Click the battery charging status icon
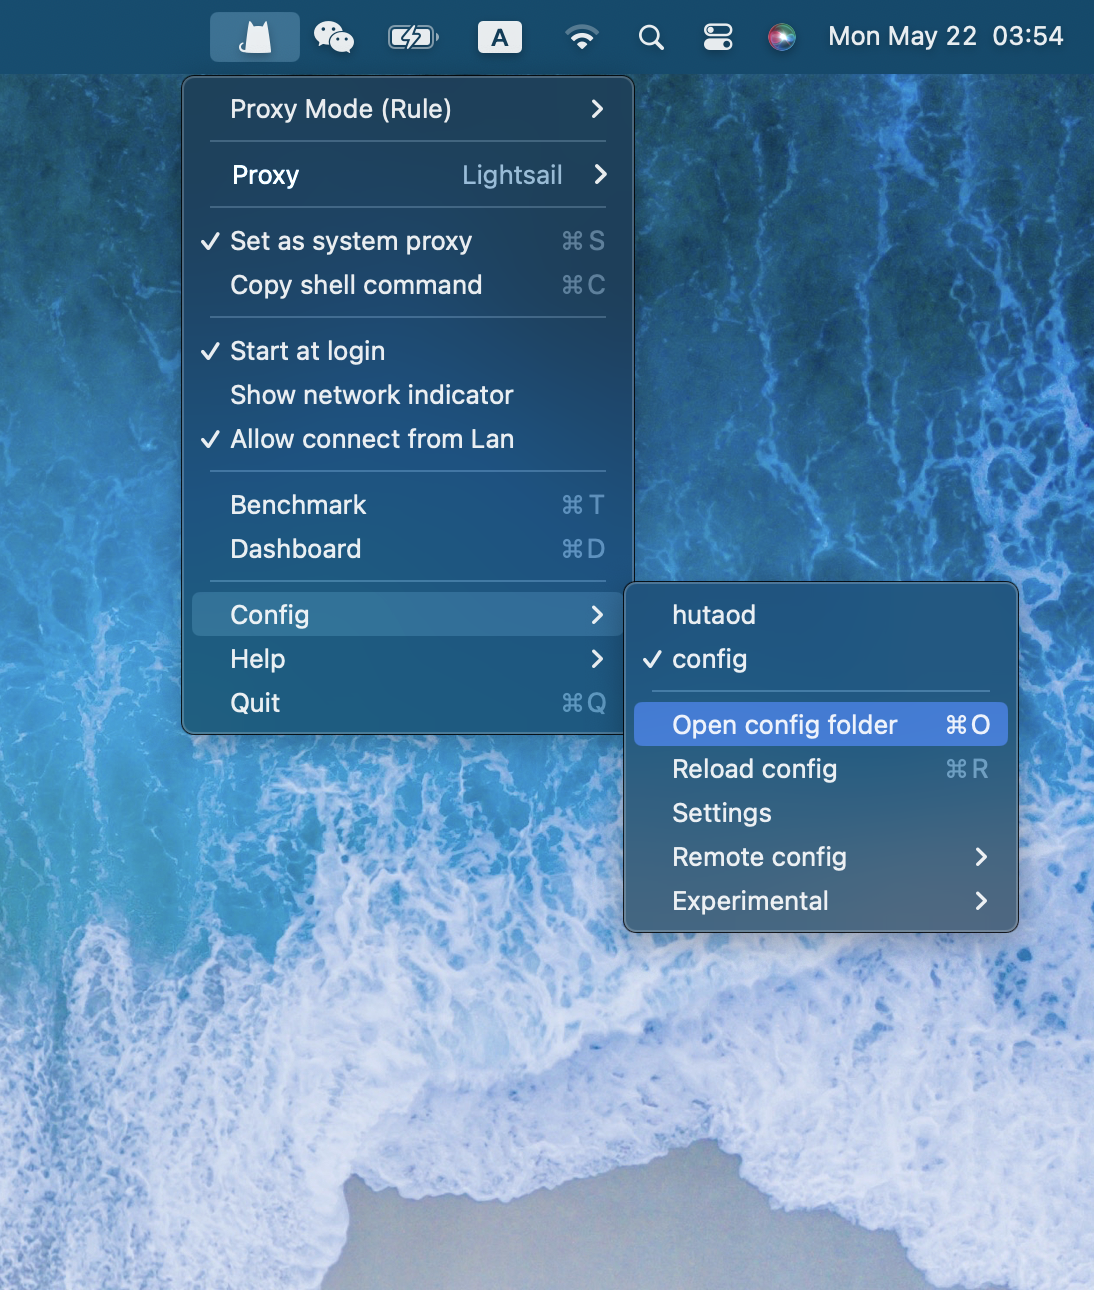This screenshot has height=1290, width=1094. [412, 37]
